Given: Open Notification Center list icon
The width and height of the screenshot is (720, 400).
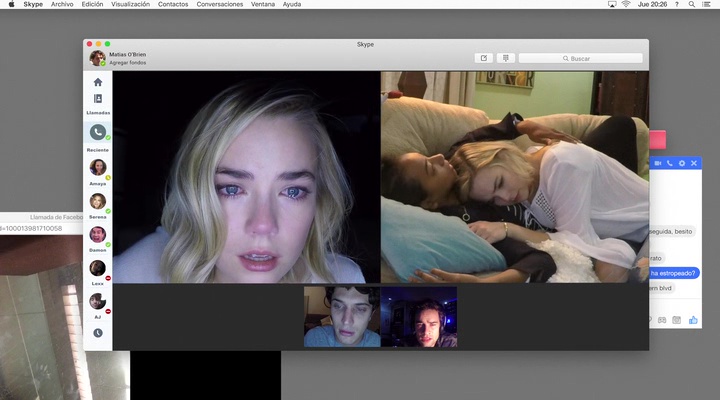Looking at the screenshot, I should 706,4.
